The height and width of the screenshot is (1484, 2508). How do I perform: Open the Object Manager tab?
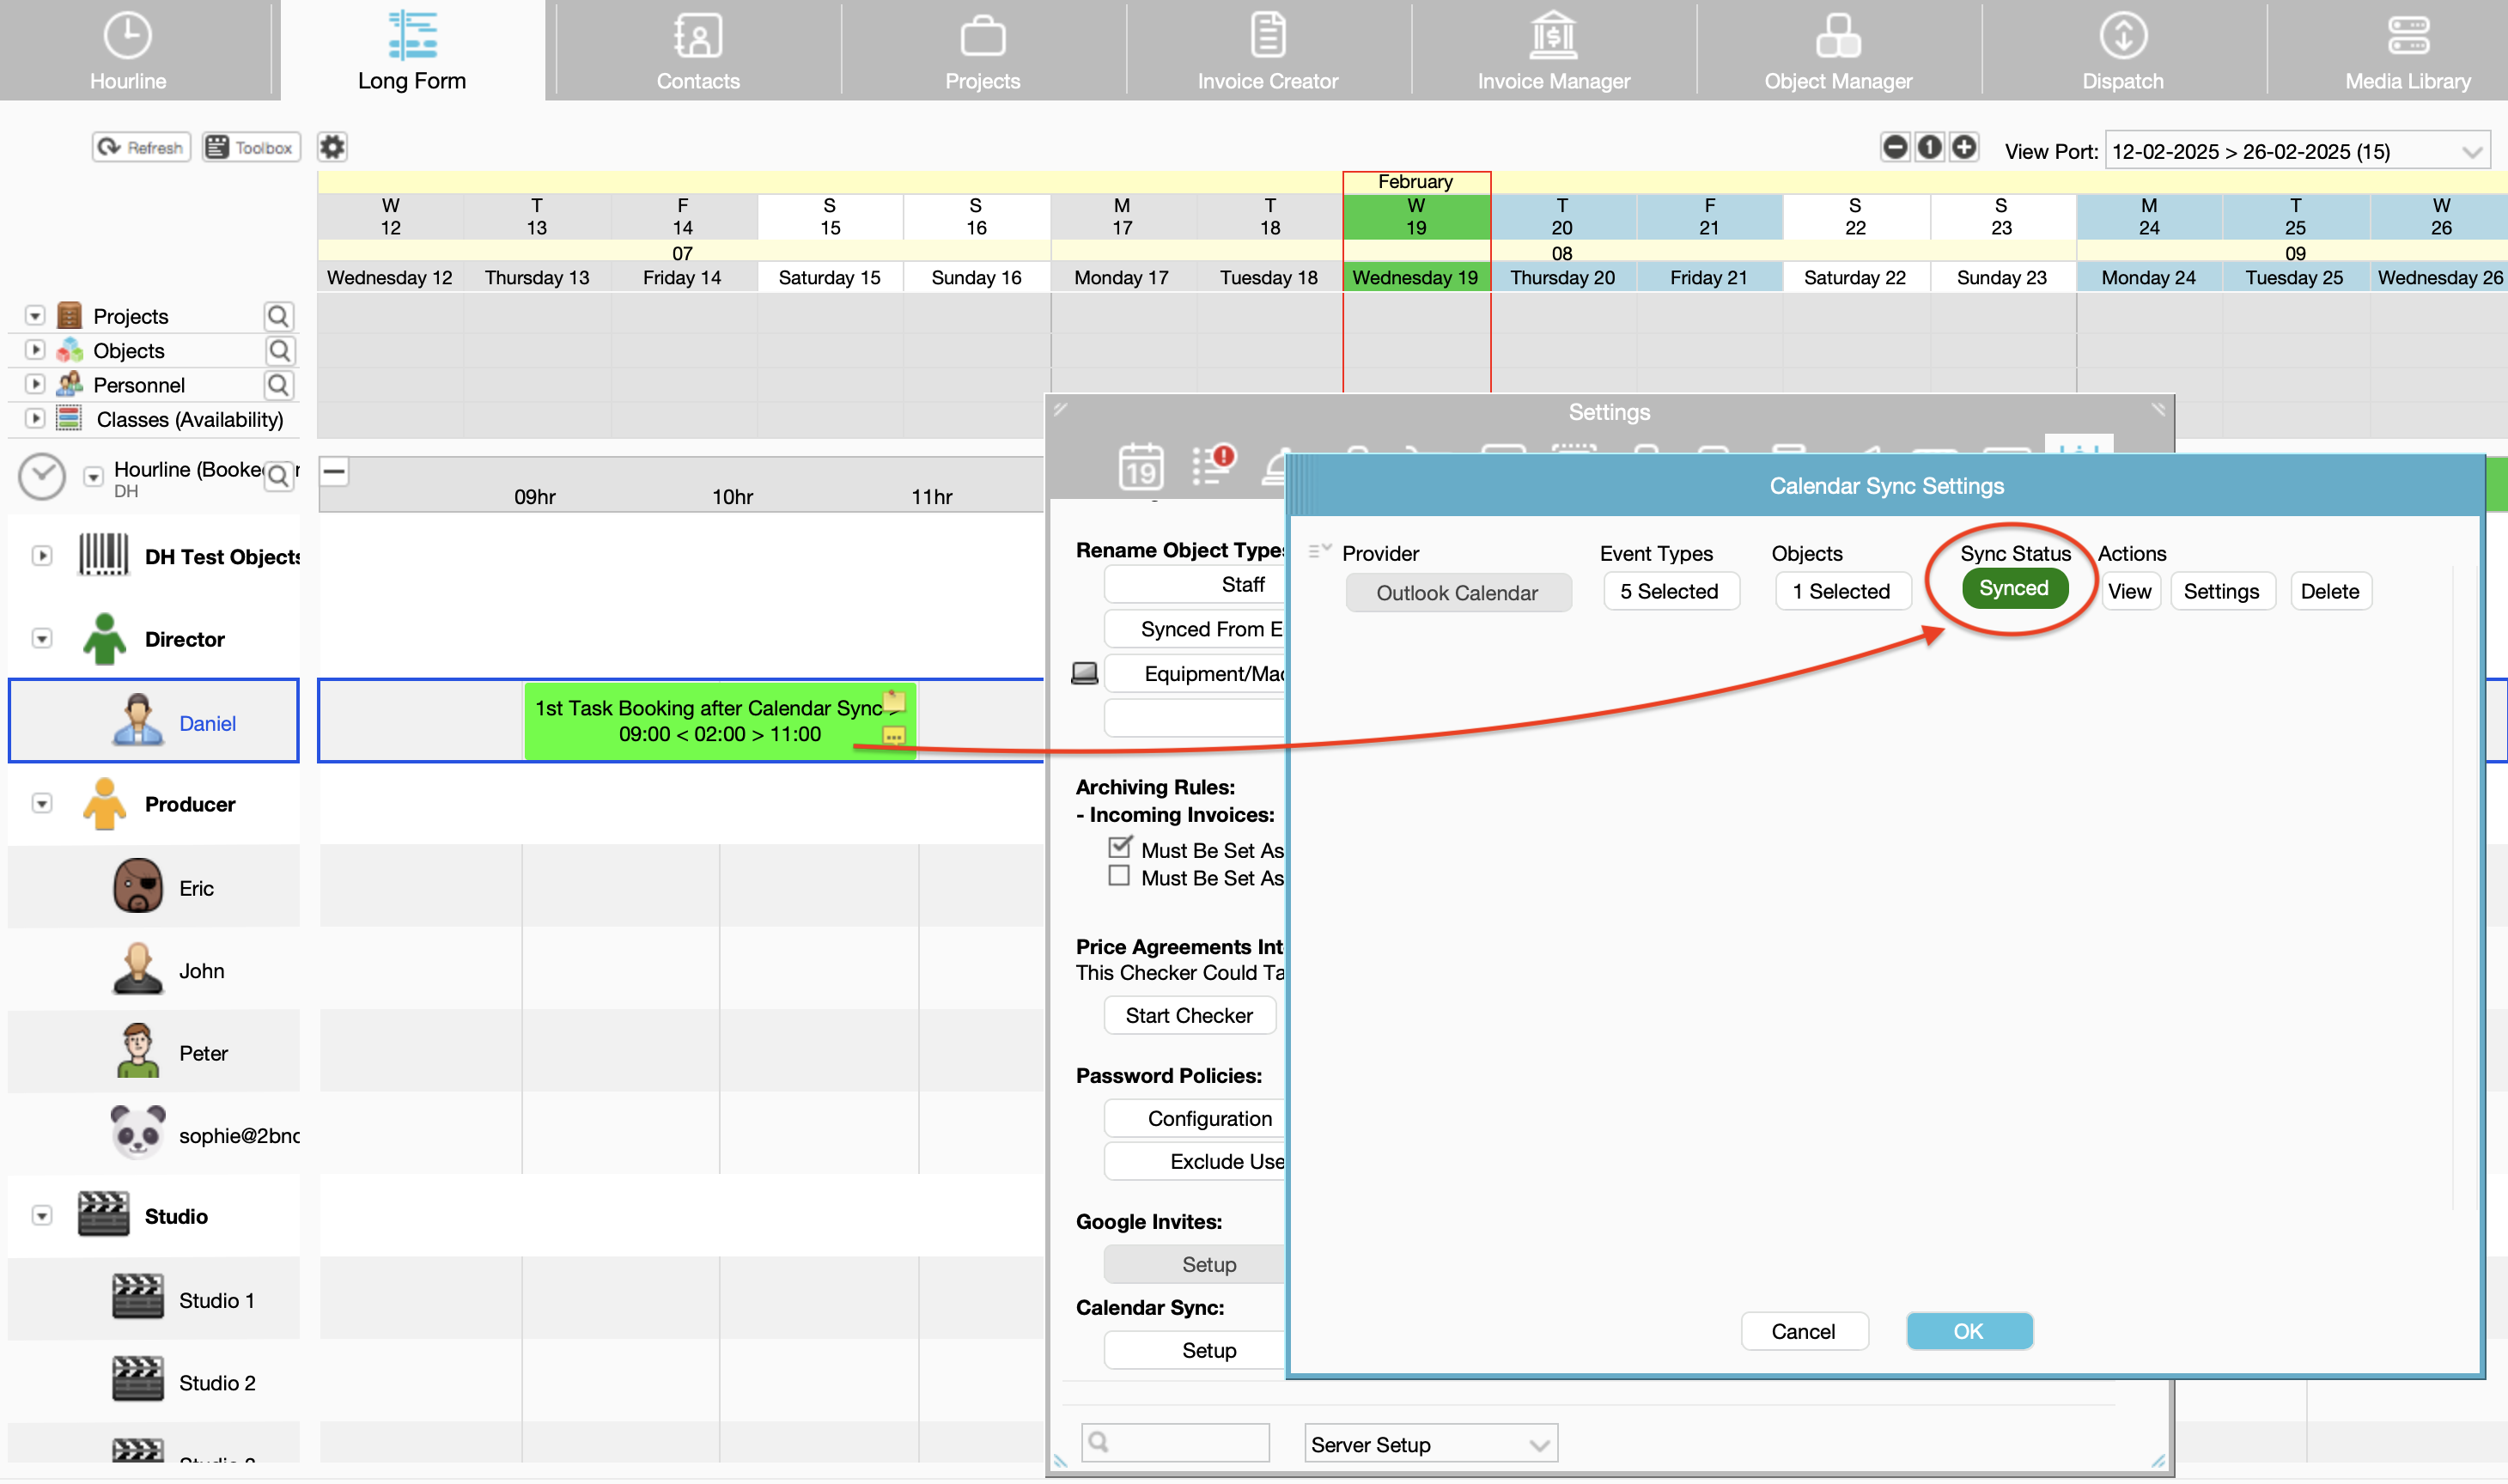[x=1837, y=50]
